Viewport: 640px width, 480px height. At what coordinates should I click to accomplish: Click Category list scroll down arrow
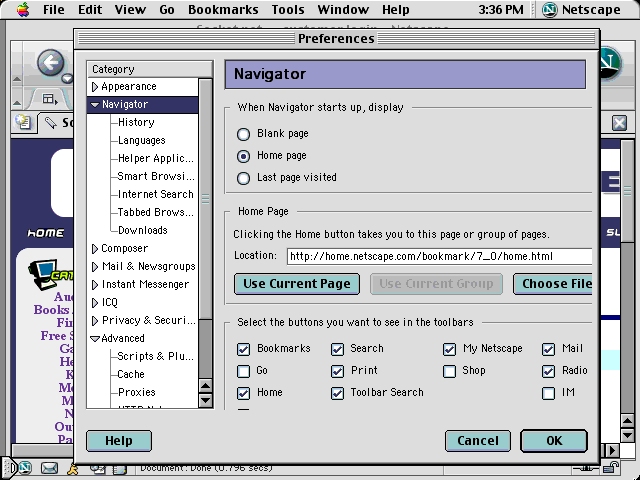205,400
